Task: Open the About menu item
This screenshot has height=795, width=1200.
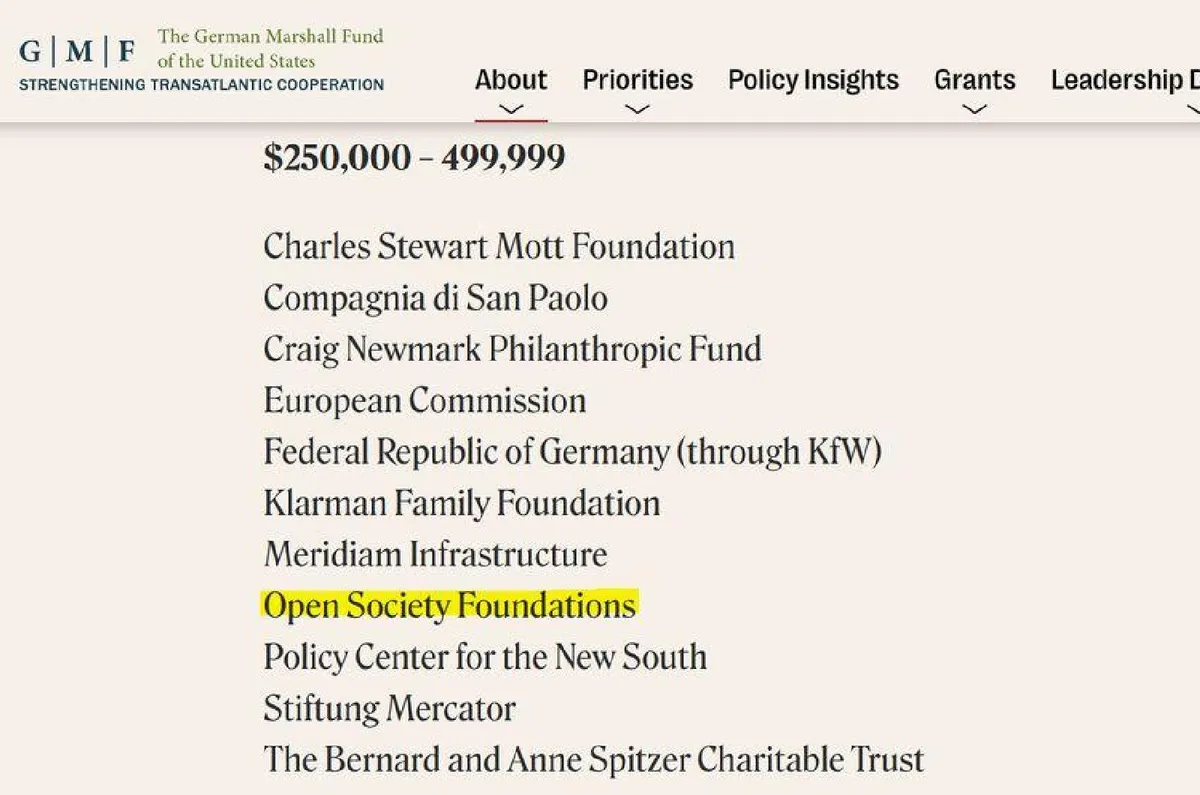Action: pos(511,80)
